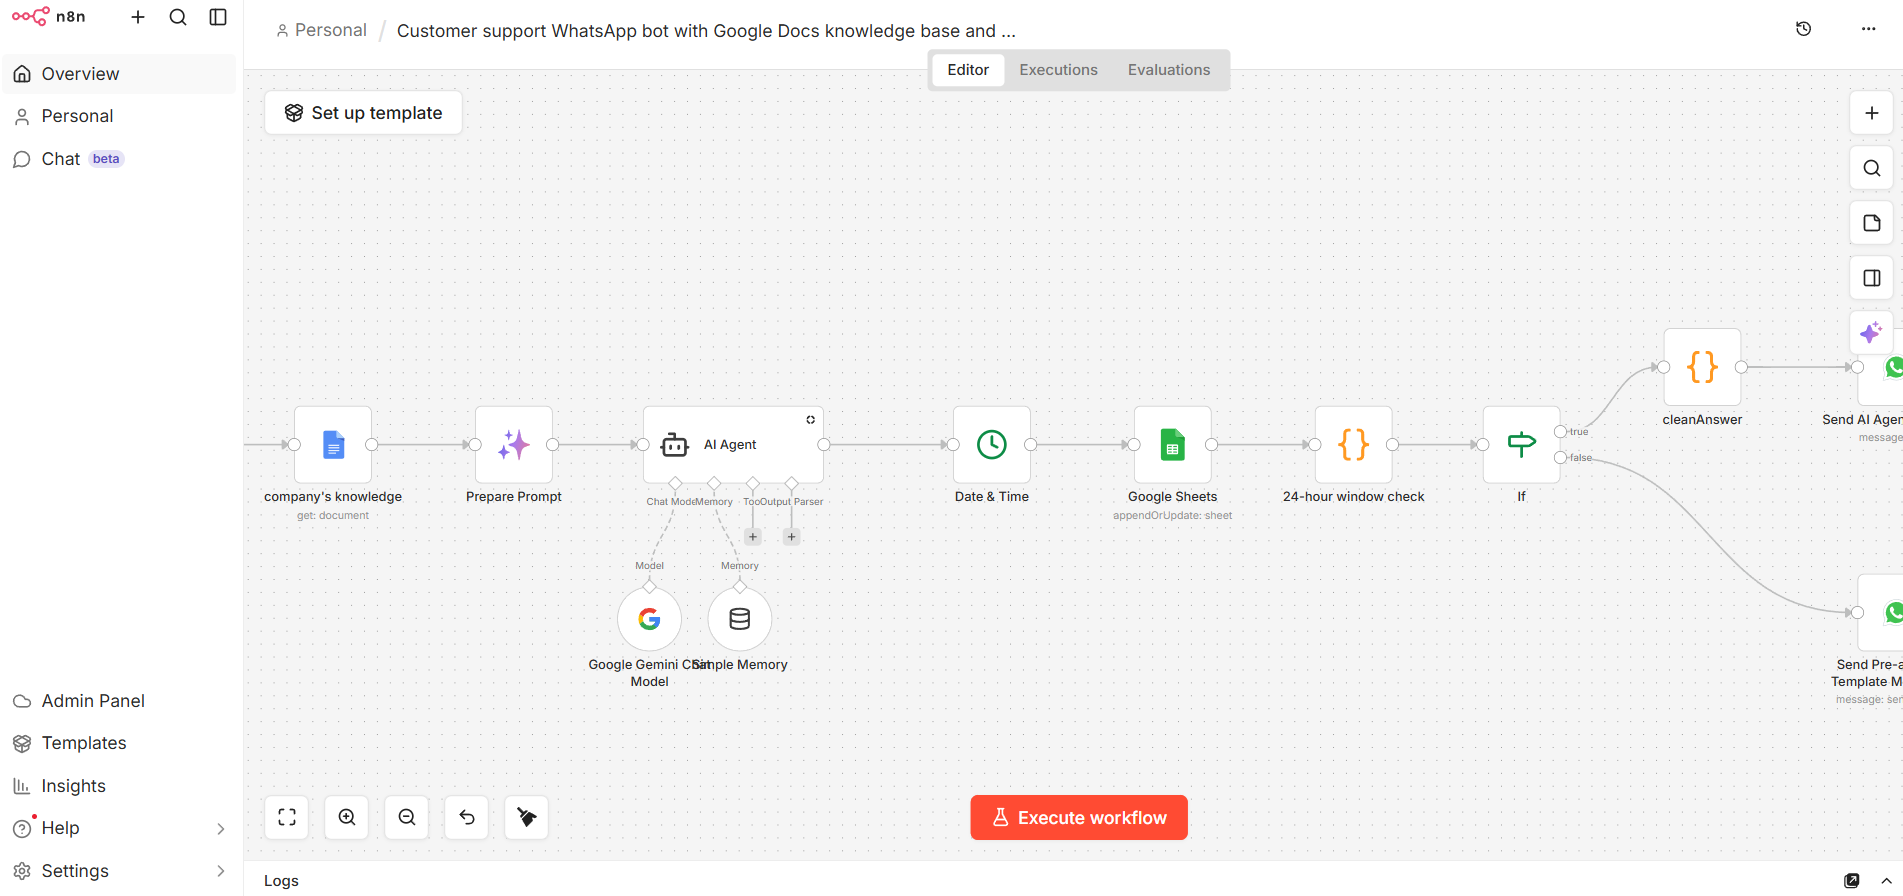Click the plus icon beside n8n logo

click(x=138, y=17)
